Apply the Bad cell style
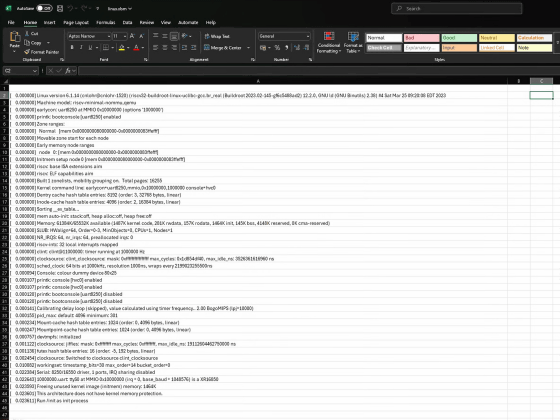Image resolution: width=560 pixels, height=420 pixels. point(421,38)
